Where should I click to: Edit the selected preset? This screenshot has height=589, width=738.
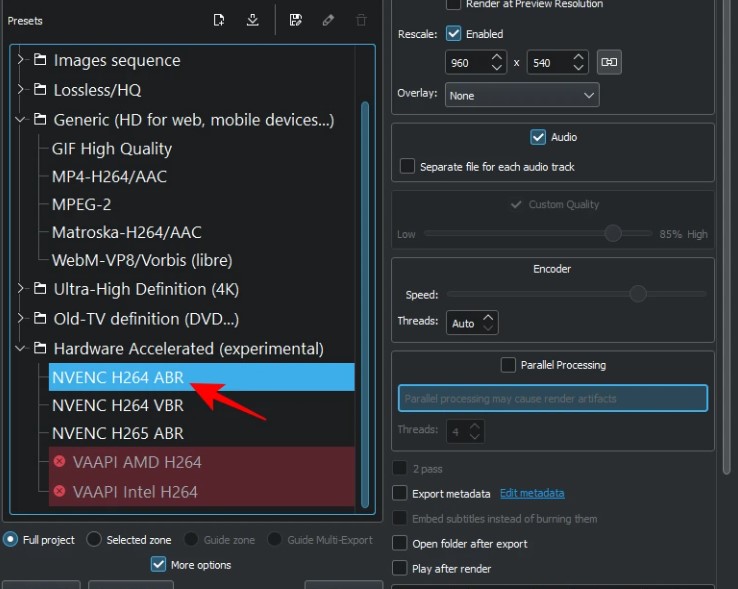click(328, 20)
